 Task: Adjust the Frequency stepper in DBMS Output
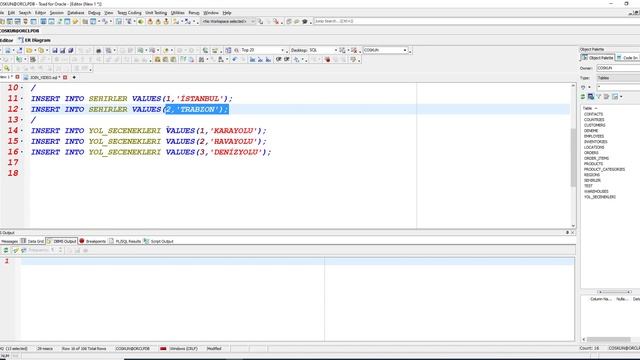[x=60, y=250]
